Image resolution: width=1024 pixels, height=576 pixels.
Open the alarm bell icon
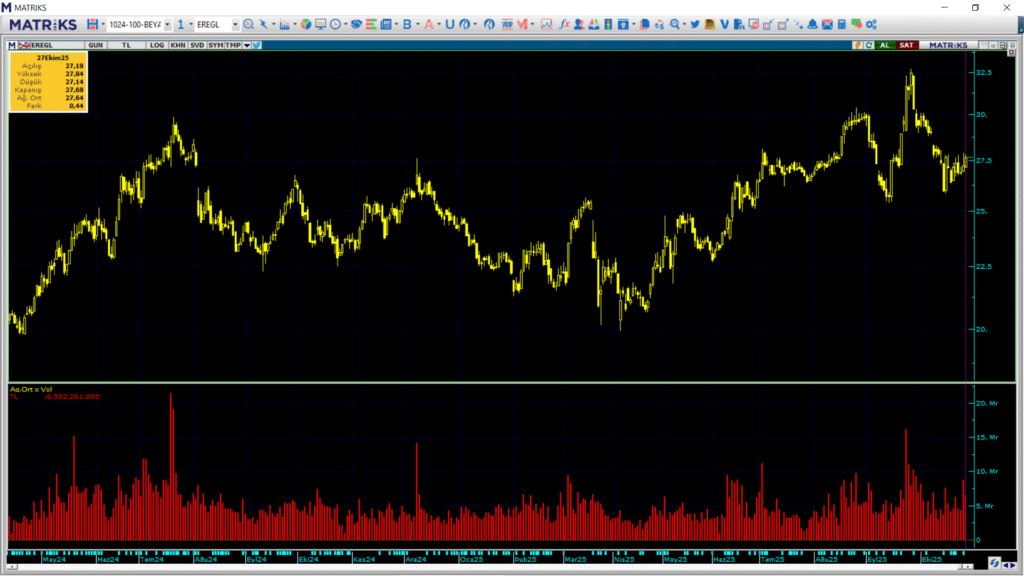812,24
